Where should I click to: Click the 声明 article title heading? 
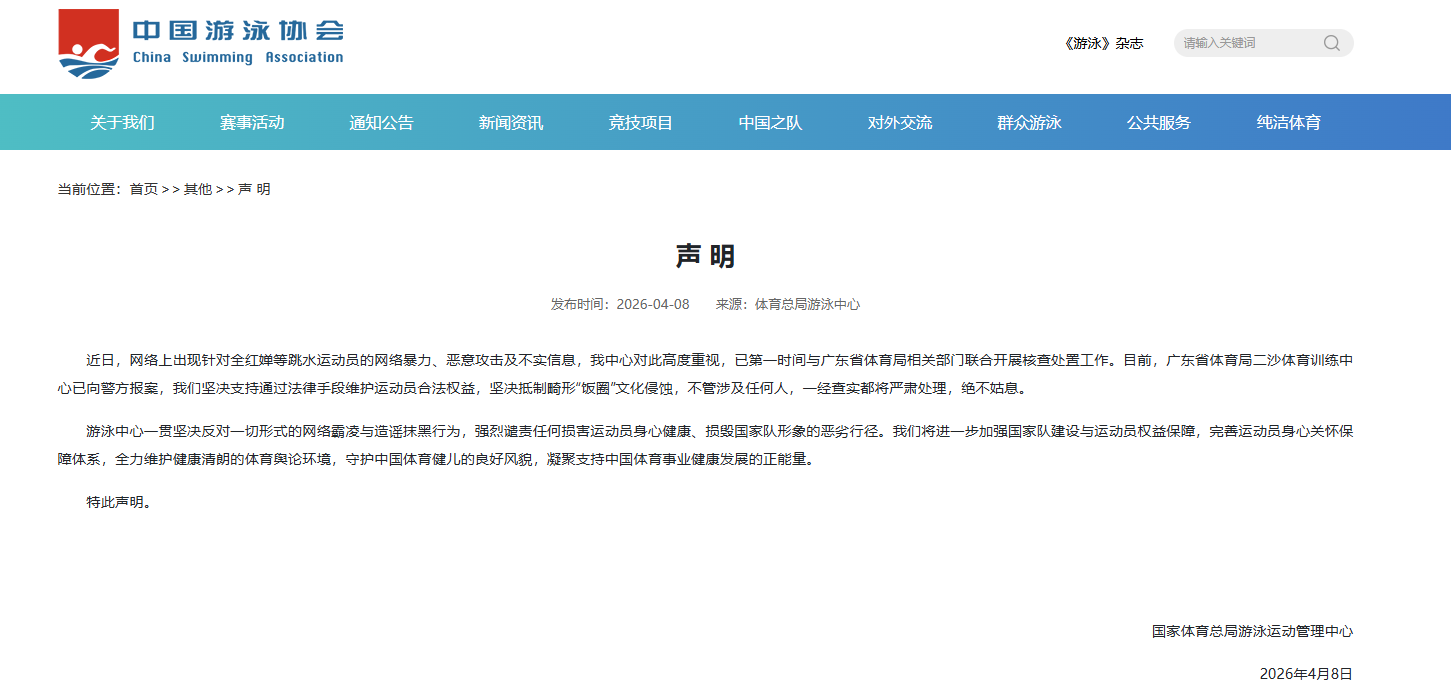click(x=705, y=256)
